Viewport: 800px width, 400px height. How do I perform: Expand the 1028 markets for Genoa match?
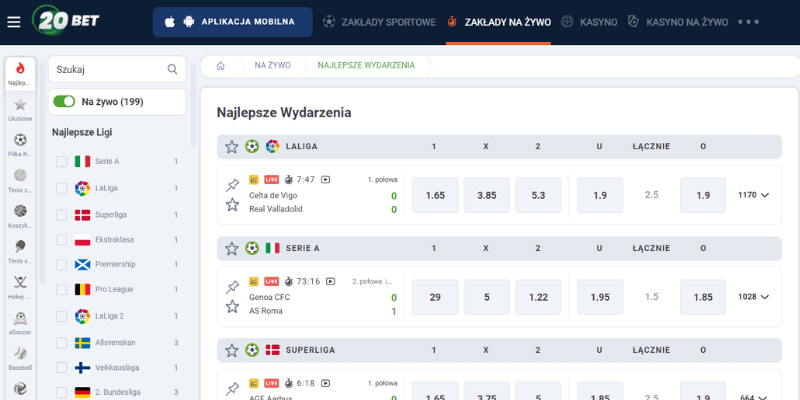coord(754,297)
